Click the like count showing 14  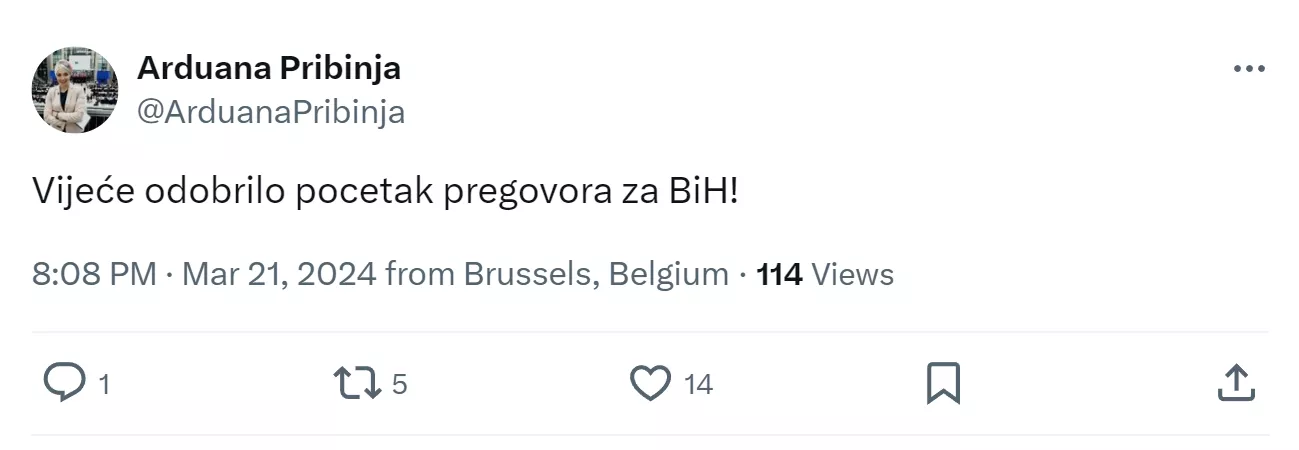698,384
